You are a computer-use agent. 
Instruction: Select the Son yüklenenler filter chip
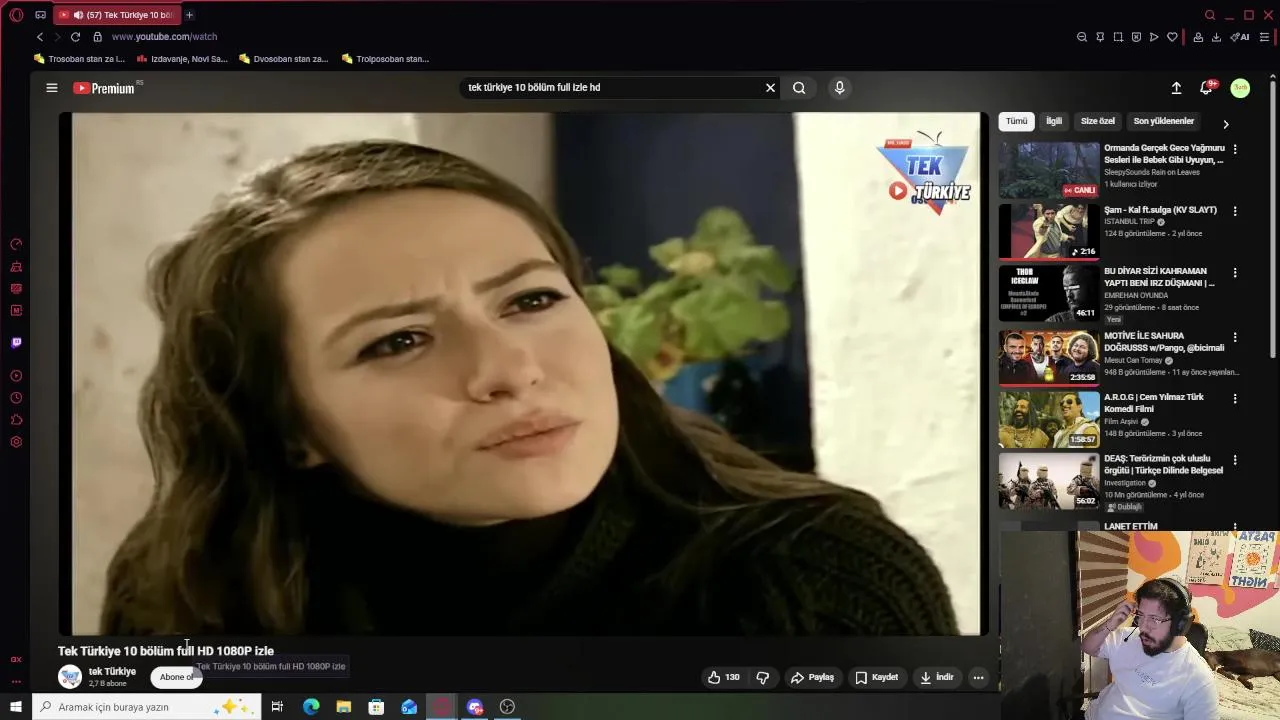(1163, 121)
